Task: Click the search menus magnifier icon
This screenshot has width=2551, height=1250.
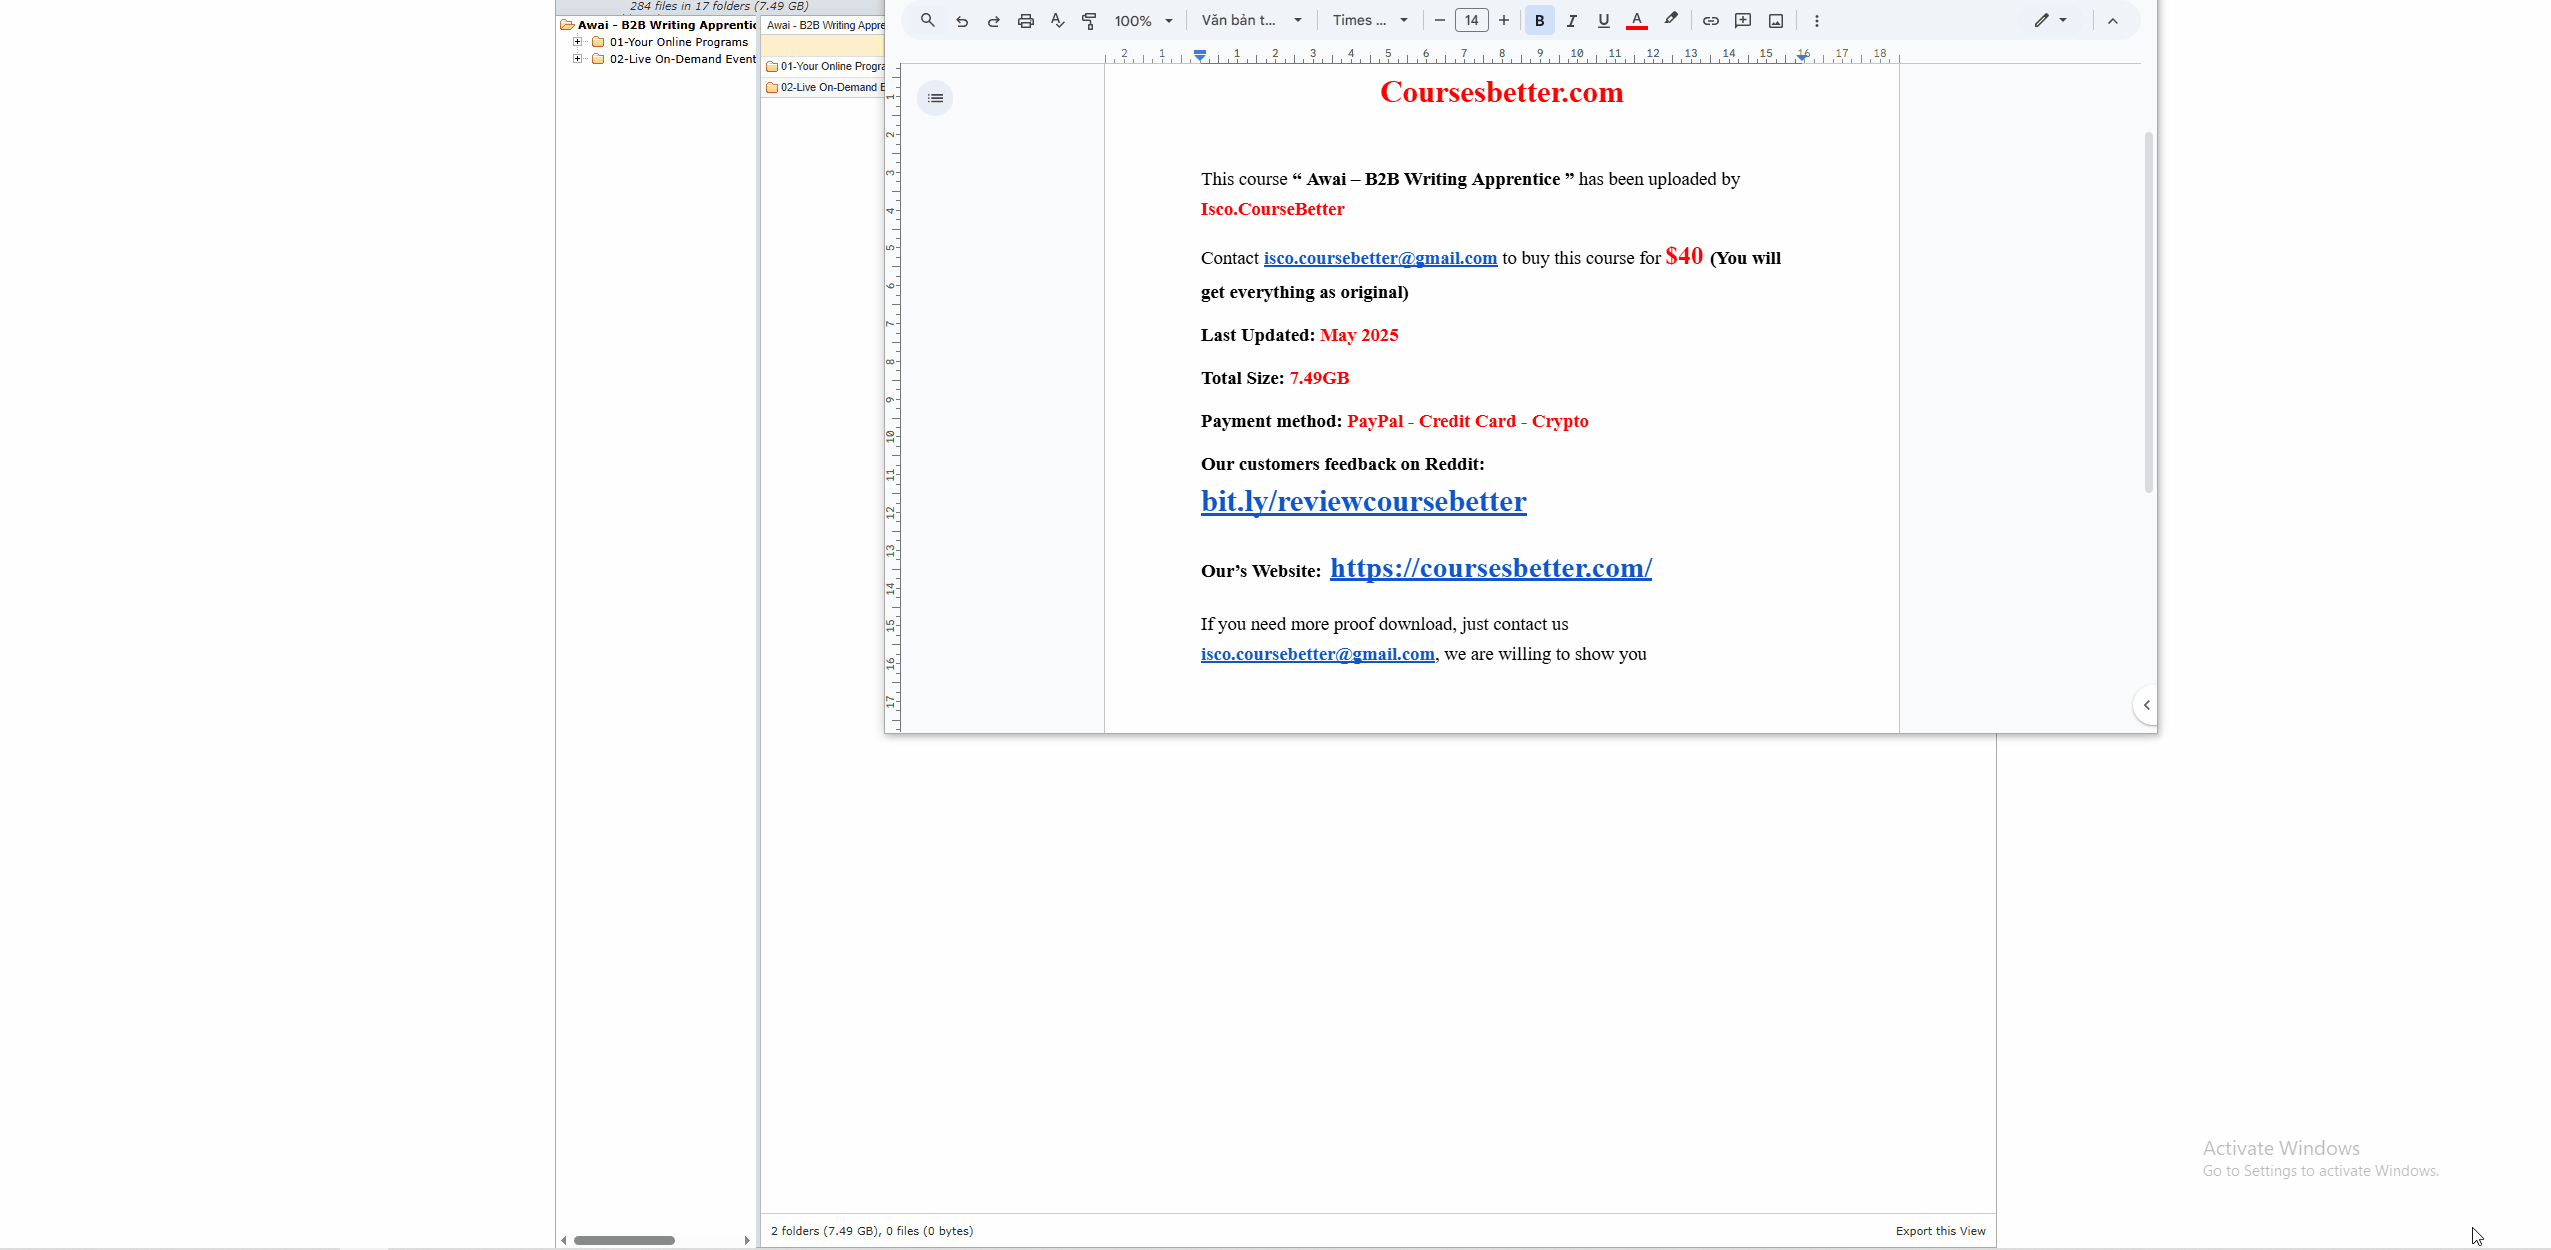Action: (928, 20)
